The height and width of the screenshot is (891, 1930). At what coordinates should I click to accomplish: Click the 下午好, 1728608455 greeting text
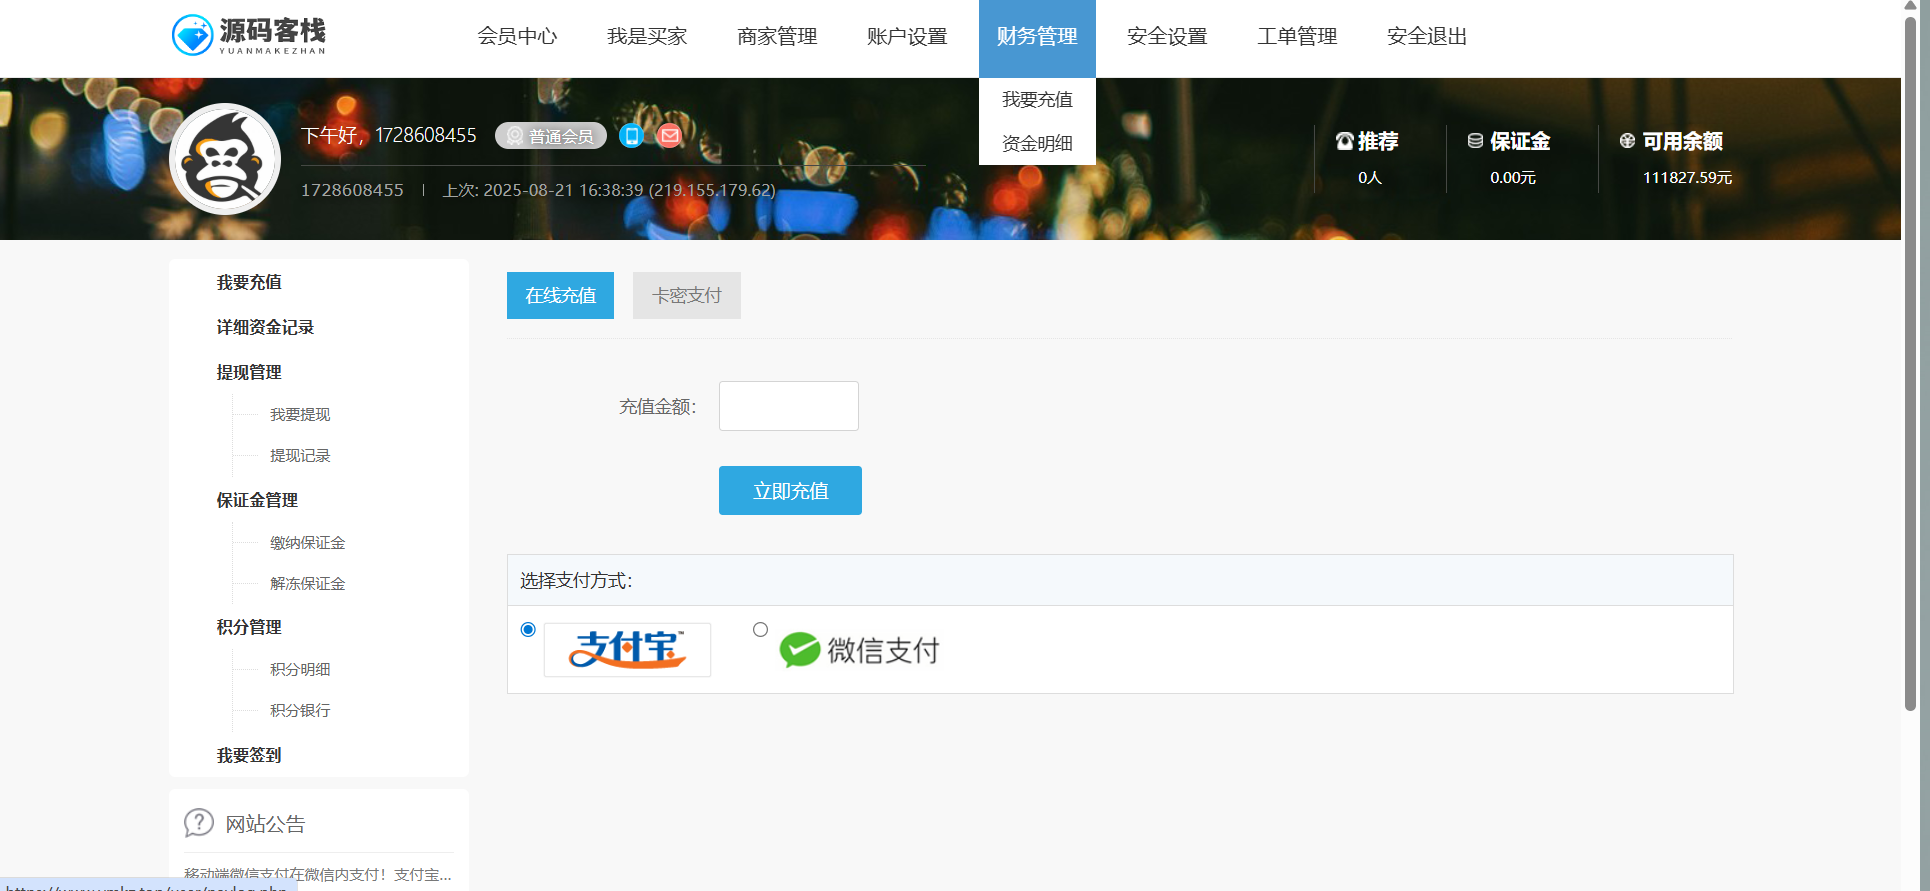click(389, 135)
